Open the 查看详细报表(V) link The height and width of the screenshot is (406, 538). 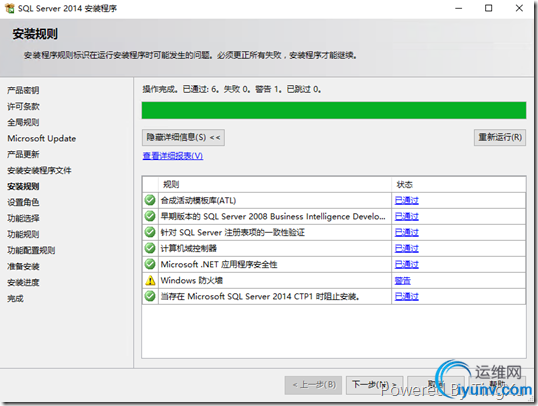click(x=173, y=156)
